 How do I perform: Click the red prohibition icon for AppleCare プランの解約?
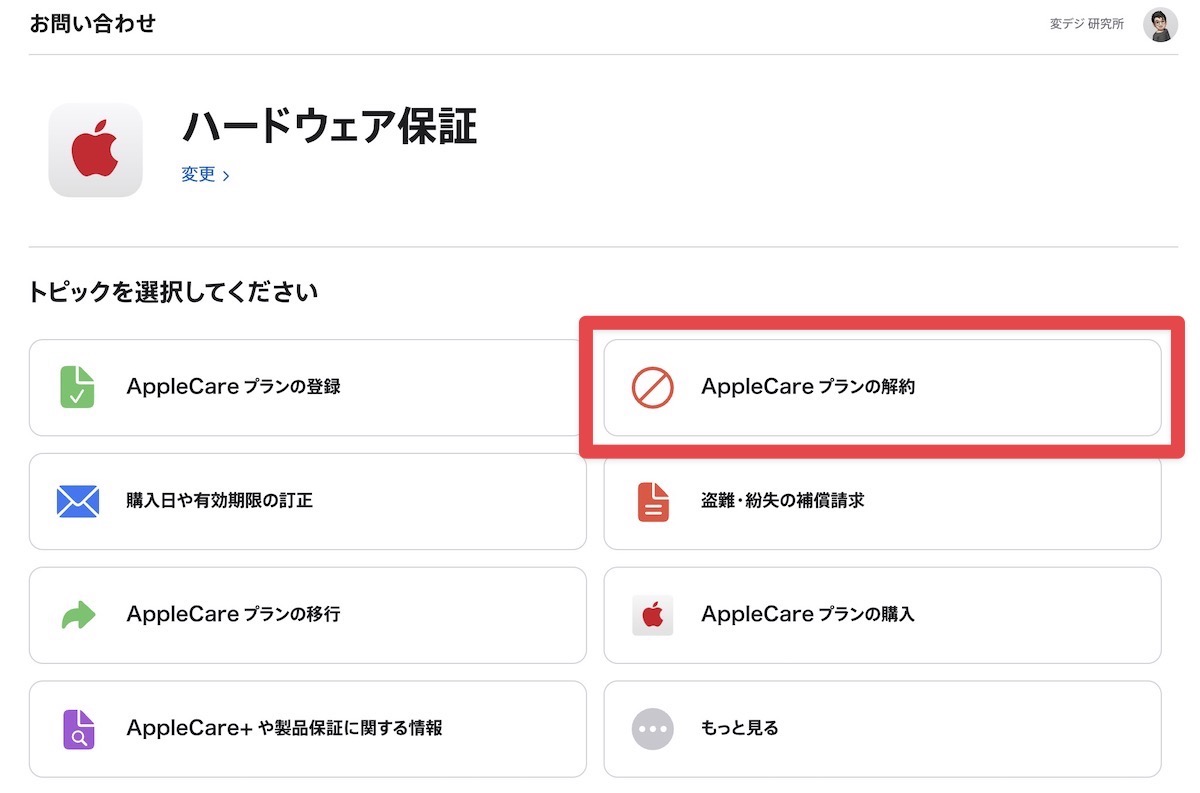(x=652, y=387)
